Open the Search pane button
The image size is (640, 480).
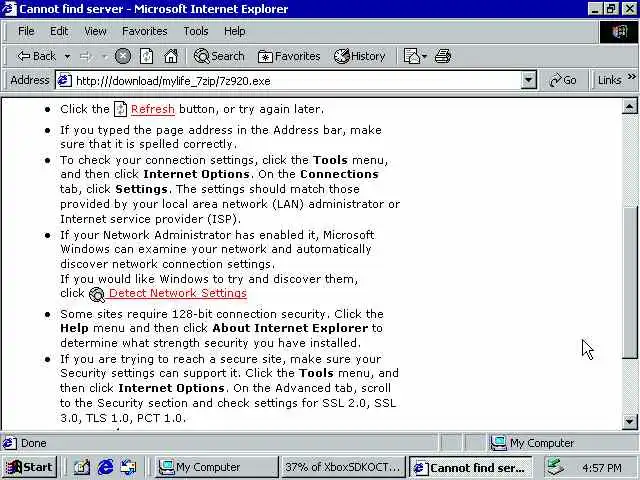tap(219, 56)
